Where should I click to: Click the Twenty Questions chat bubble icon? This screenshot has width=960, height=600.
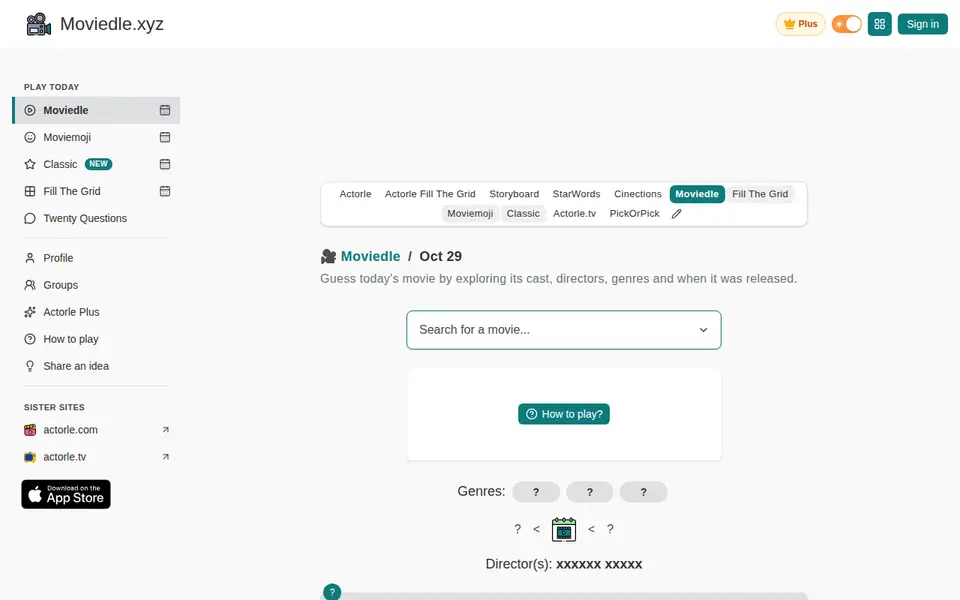(30, 218)
